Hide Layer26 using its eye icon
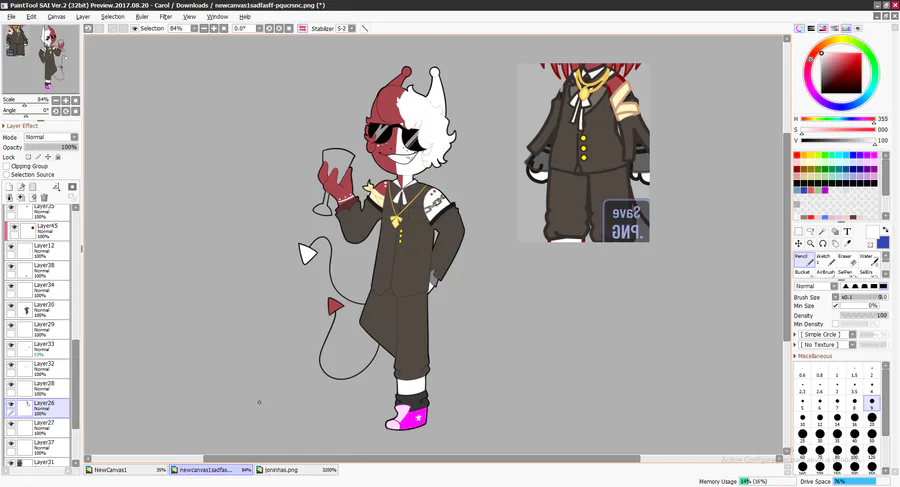 11,404
